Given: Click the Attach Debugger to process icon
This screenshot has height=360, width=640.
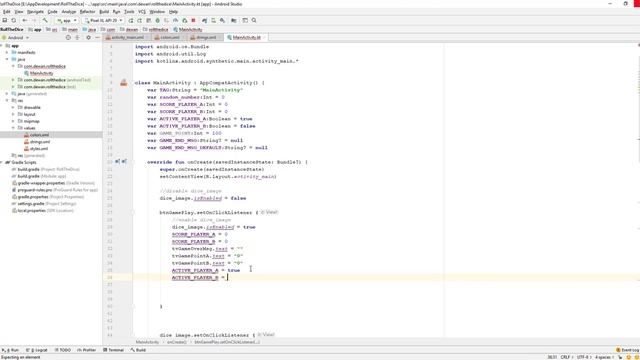Looking at the screenshot, I should [184, 20].
